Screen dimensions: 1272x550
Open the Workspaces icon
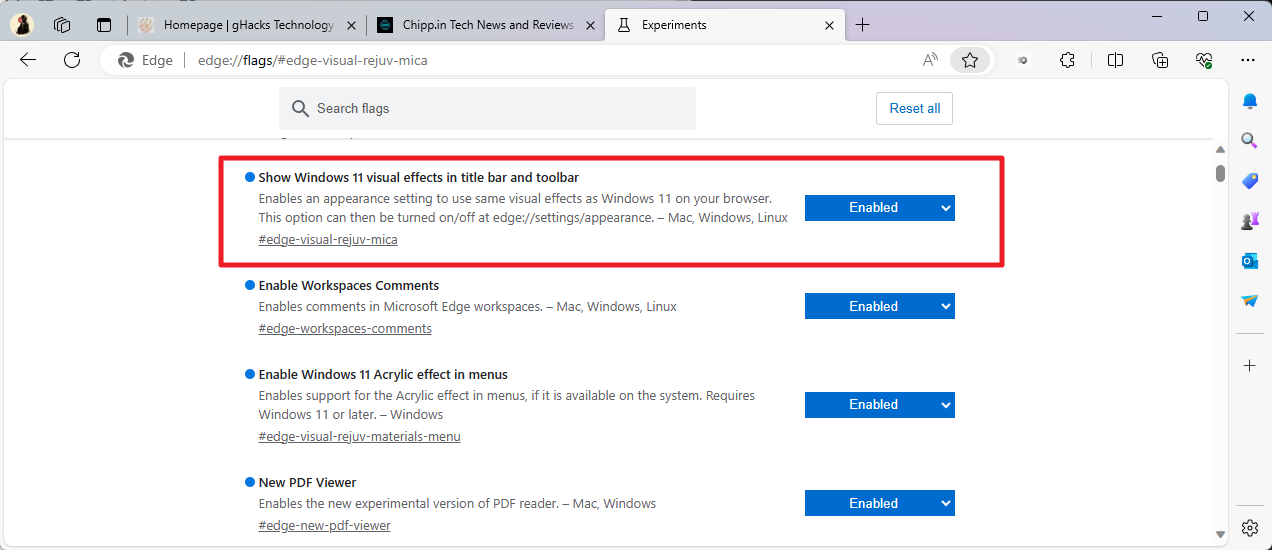coord(62,25)
